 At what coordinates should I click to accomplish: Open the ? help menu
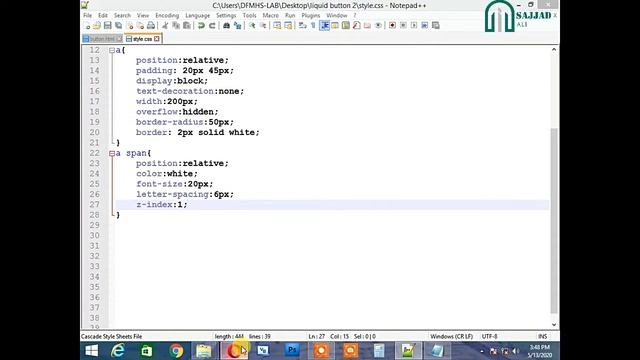tap(355, 15)
